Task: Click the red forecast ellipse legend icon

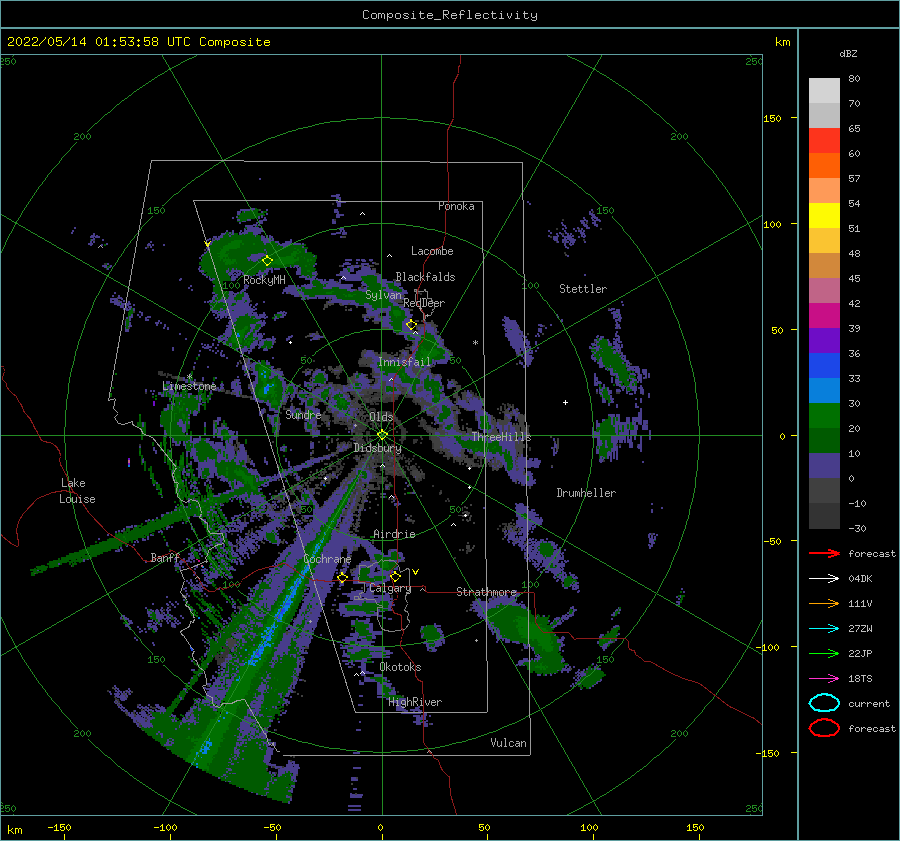Action: [x=824, y=728]
